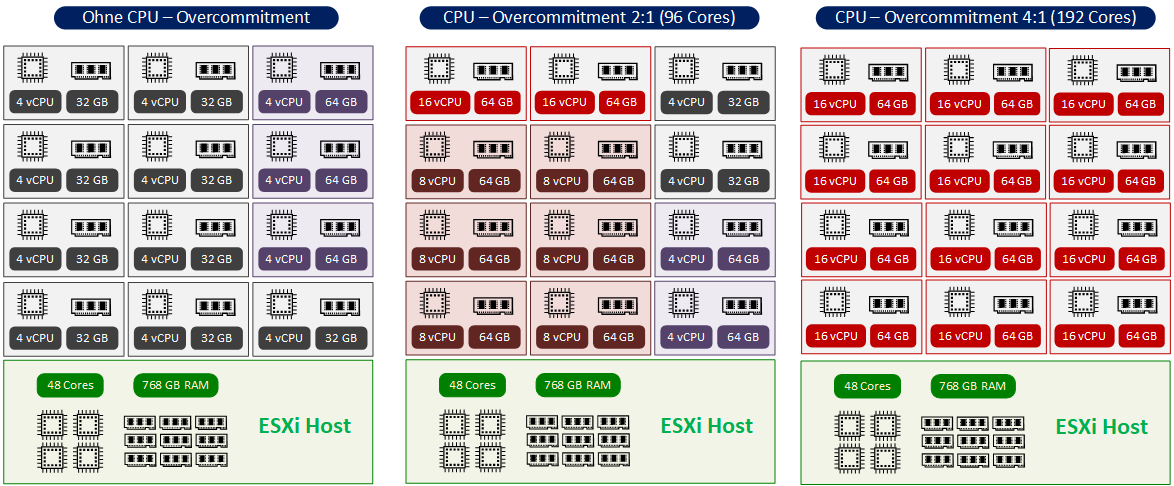Screen dimensions: 1174x486
Task: Select the "CPU – Overcommitment 4:1 (192 Cores)" header
Action: click(985, 17)
